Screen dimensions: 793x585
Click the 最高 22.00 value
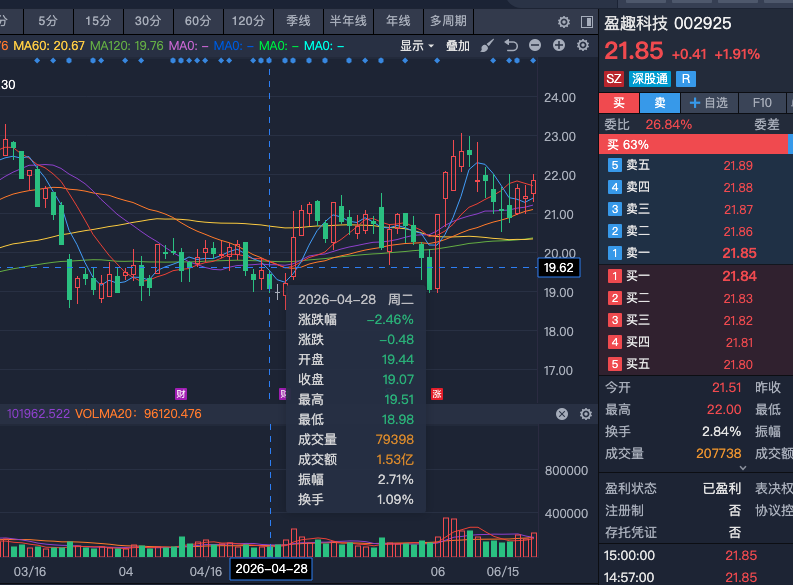point(724,410)
